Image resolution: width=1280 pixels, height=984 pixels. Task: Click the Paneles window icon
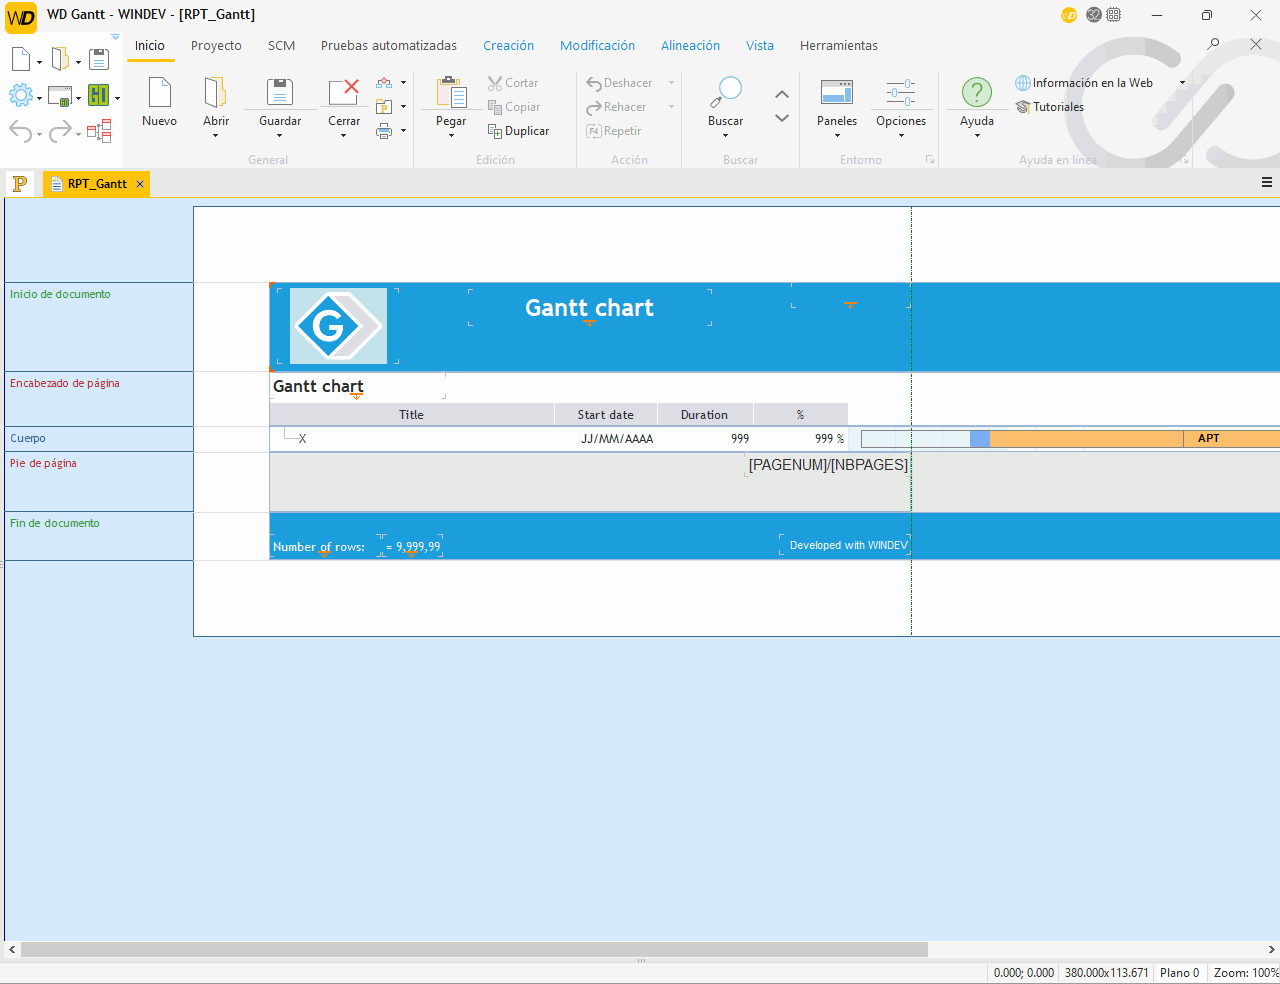click(x=837, y=92)
